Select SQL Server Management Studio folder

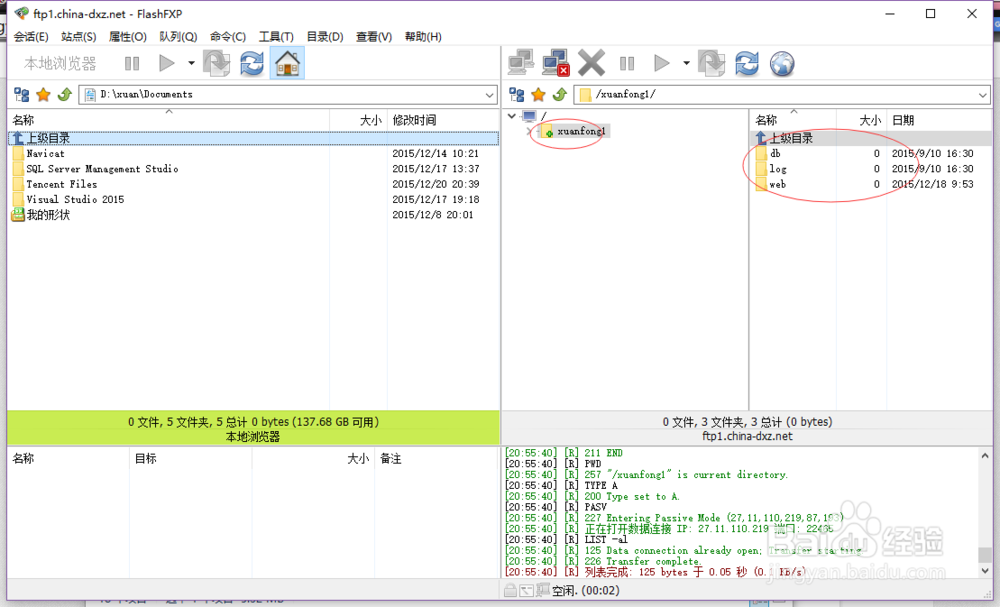coord(102,169)
